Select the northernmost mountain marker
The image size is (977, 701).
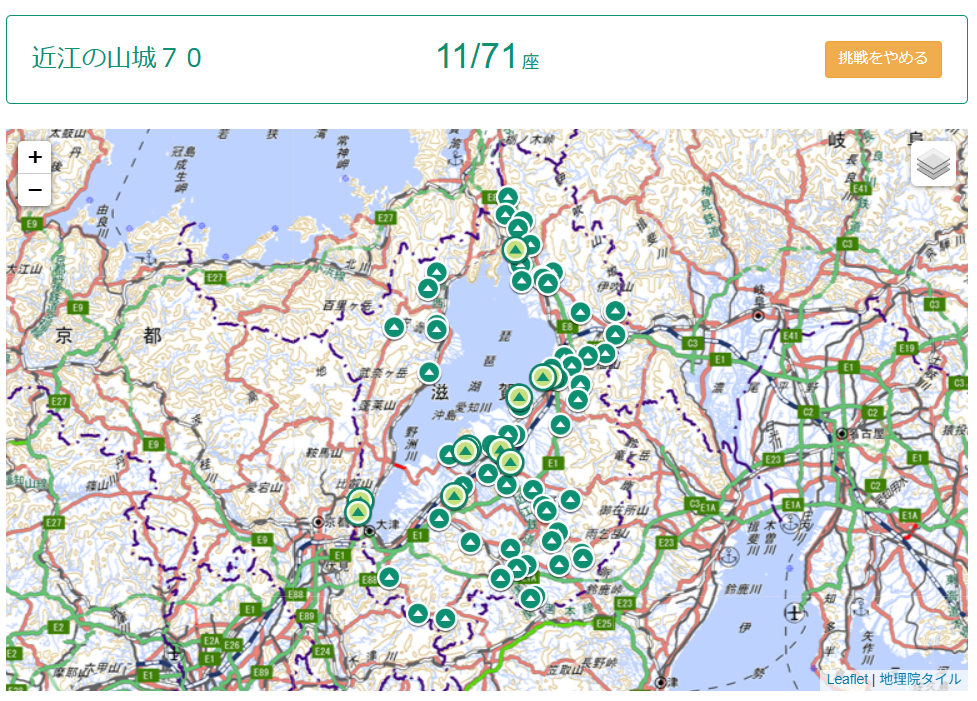point(508,197)
